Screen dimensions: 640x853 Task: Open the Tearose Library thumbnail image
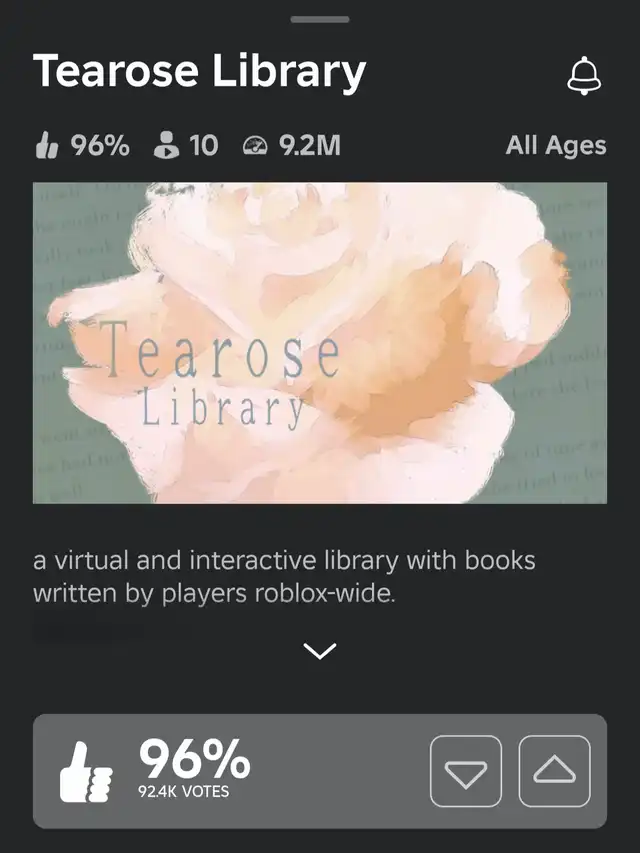(x=320, y=343)
